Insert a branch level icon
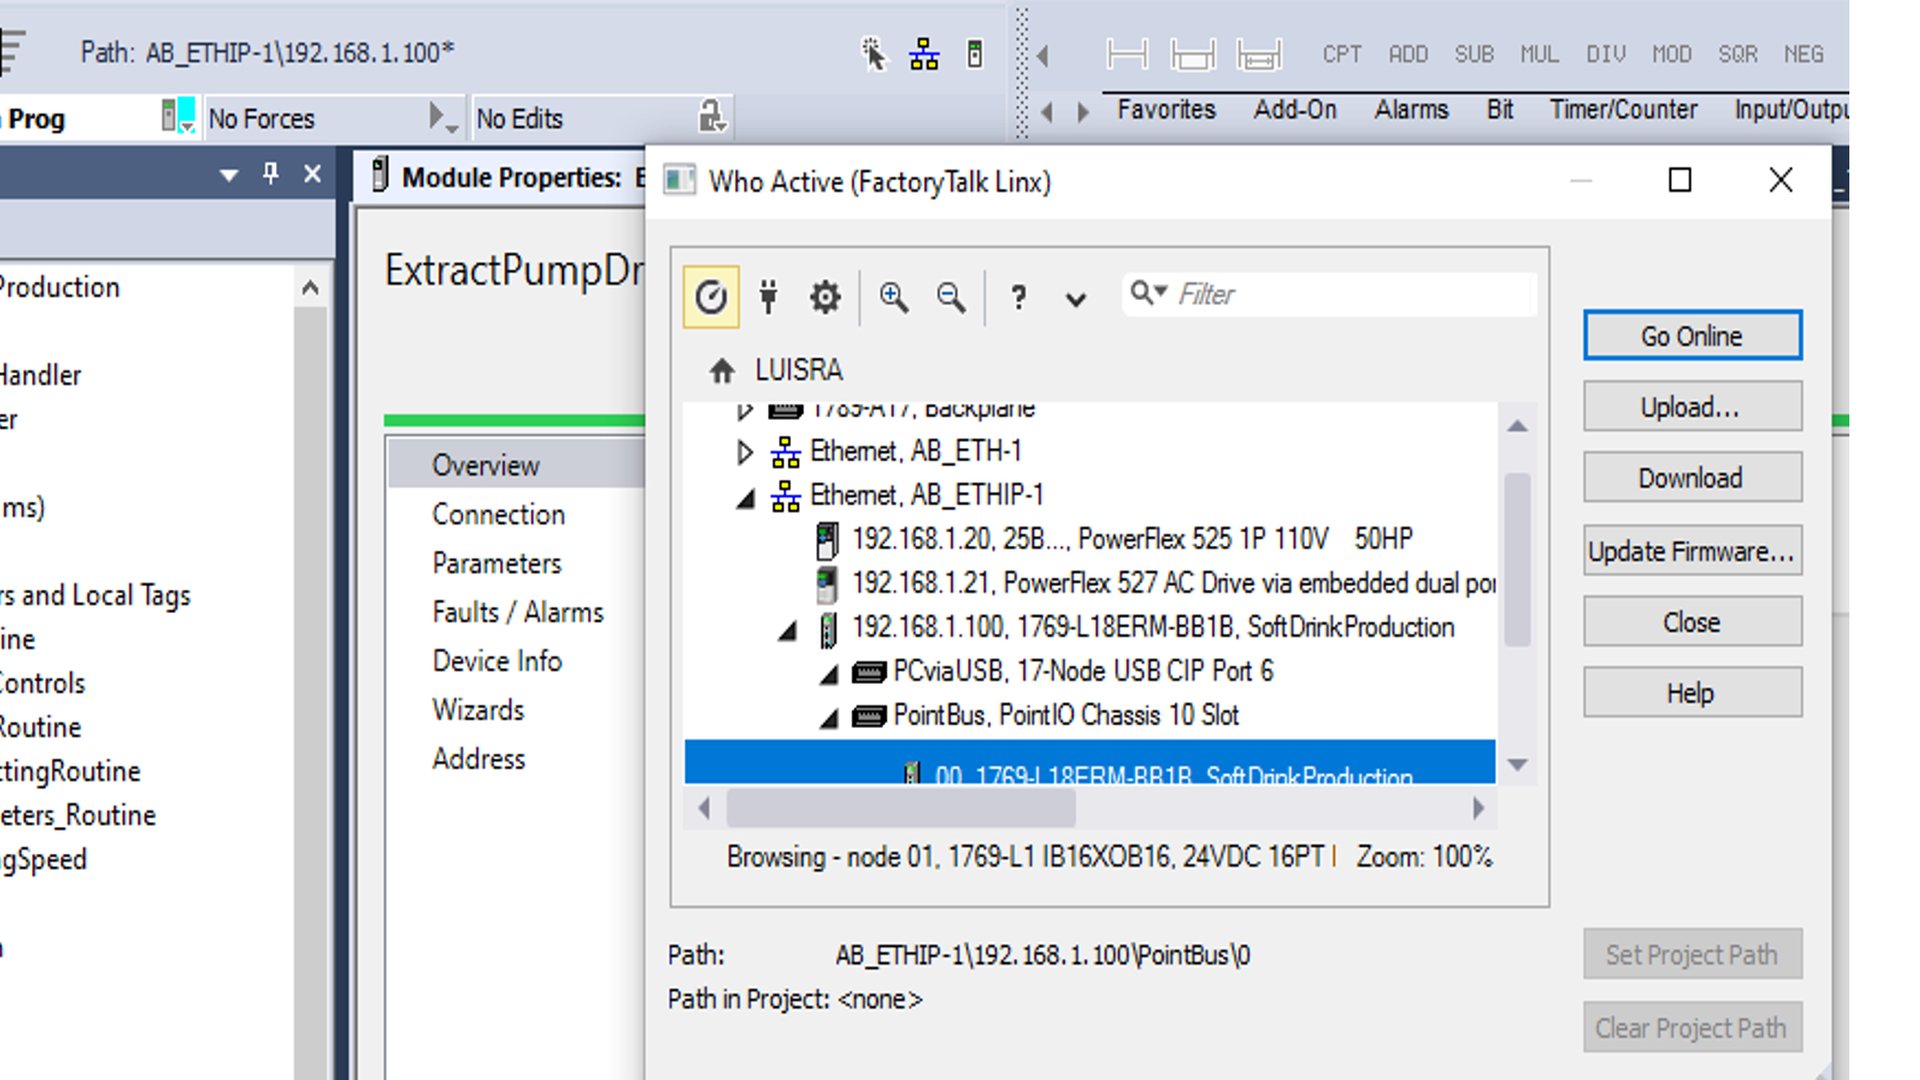The image size is (1920, 1080). pyautogui.click(x=1259, y=54)
